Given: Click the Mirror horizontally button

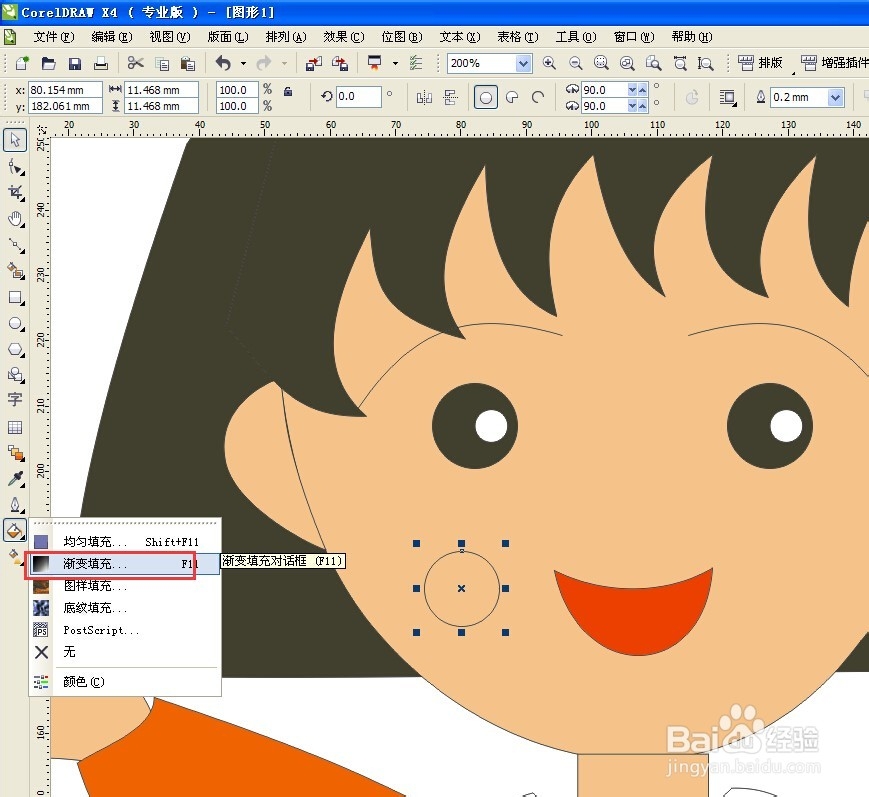Looking at the screenshot, I should (424, 98).
